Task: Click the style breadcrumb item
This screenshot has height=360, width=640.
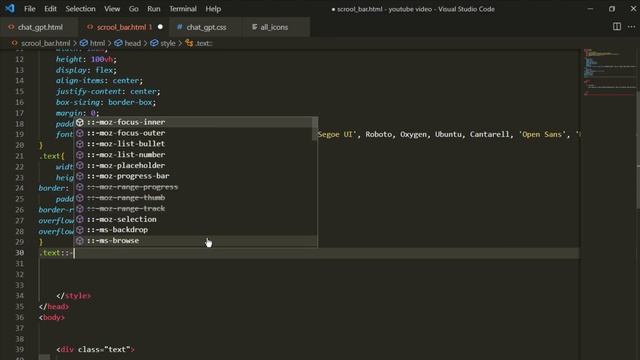Action: pos(168,43)
